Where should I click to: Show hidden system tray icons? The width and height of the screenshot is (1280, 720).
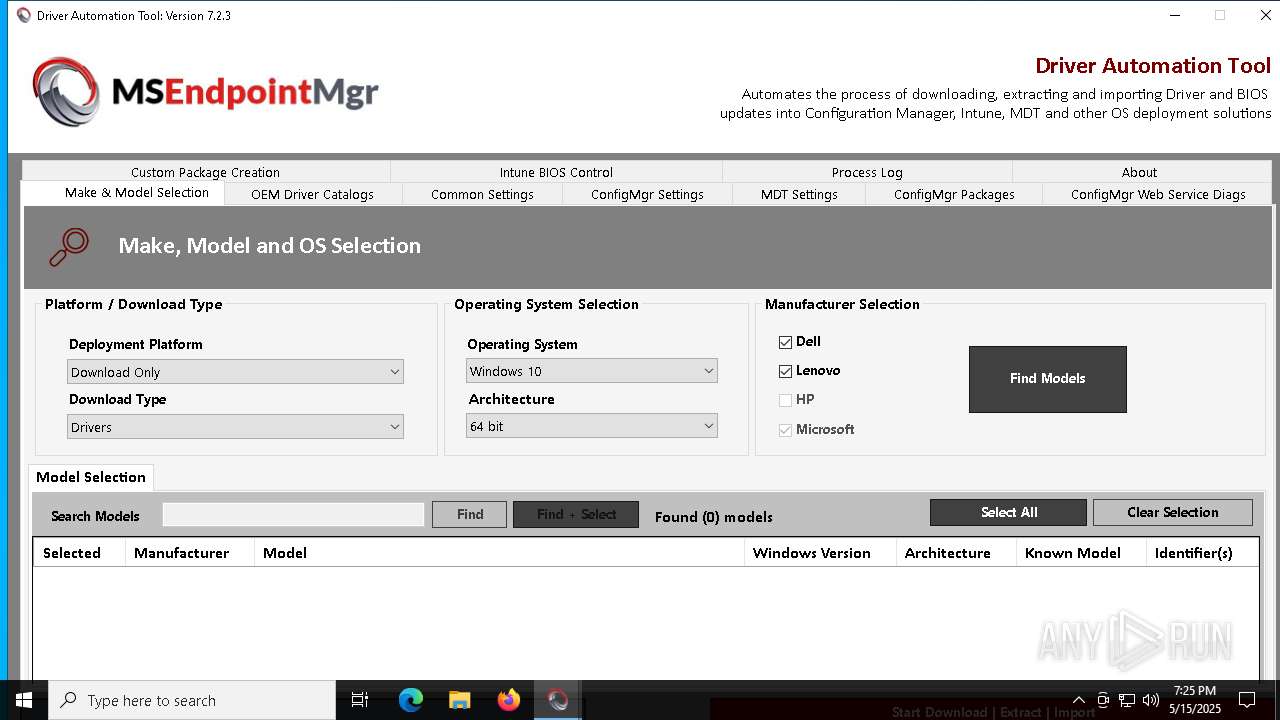tap(1078, 700)
